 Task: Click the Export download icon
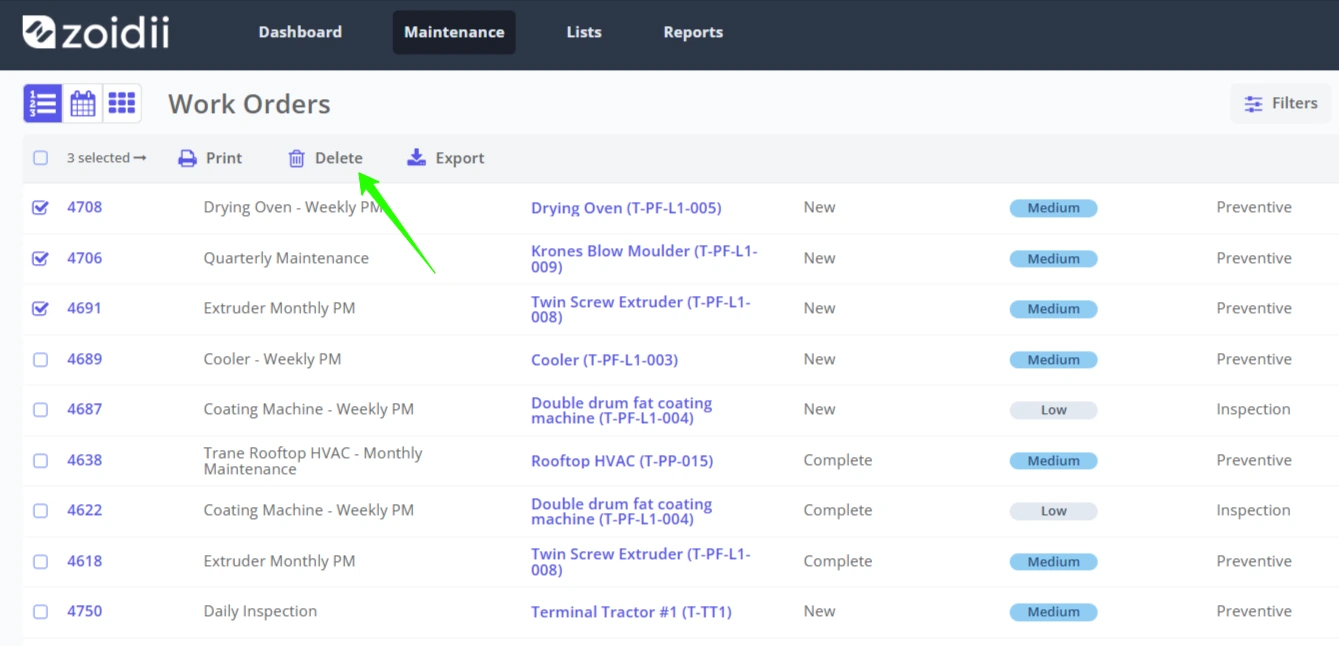[x=416, y=158]
